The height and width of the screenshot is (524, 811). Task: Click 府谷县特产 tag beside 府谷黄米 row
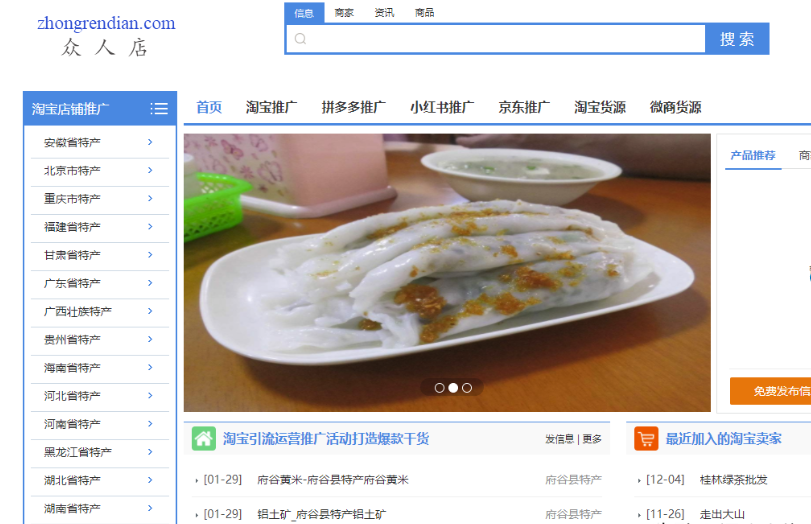(574, 480)
